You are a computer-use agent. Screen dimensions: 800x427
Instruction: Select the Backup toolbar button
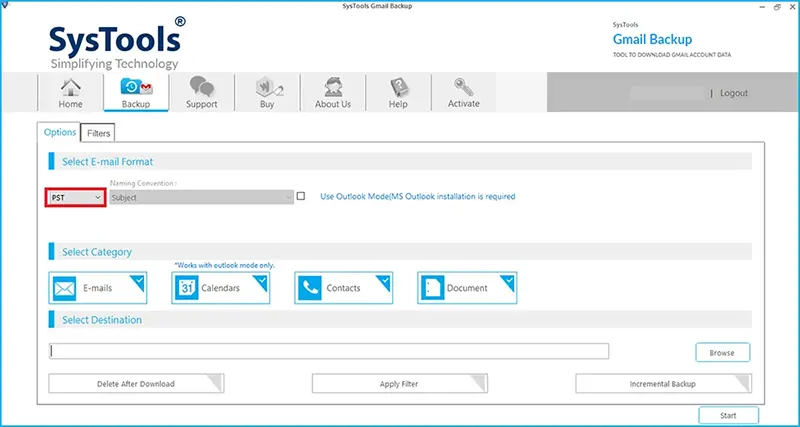(136, 93)
